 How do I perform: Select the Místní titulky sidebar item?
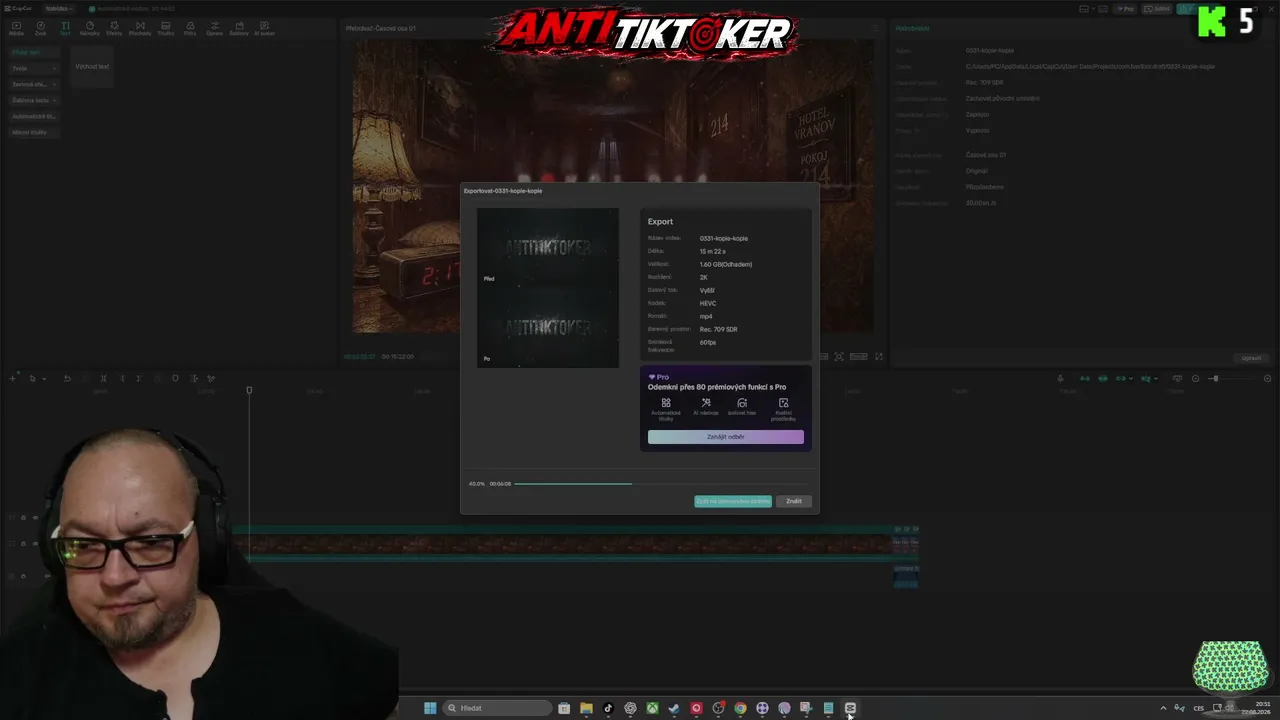coord(34,132)
